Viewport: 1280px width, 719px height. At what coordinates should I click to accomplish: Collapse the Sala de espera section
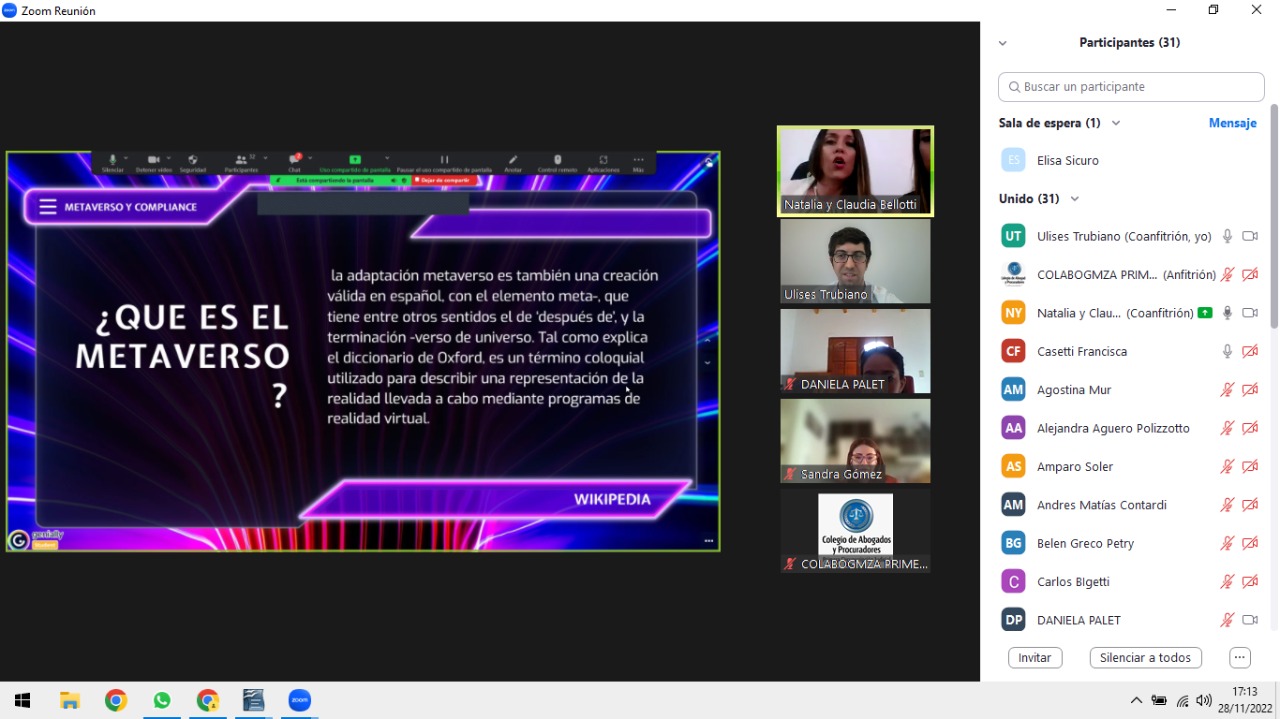[x=1116, y=123]
